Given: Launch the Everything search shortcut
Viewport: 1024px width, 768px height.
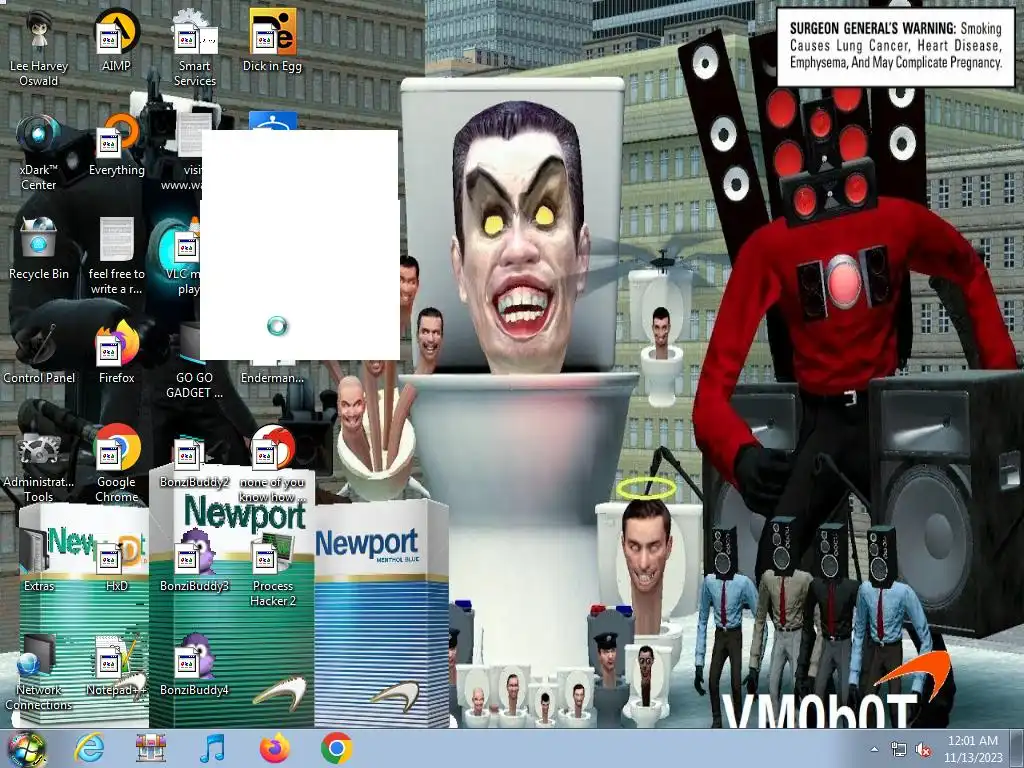Looking at the screenshot, I should 116,145.
